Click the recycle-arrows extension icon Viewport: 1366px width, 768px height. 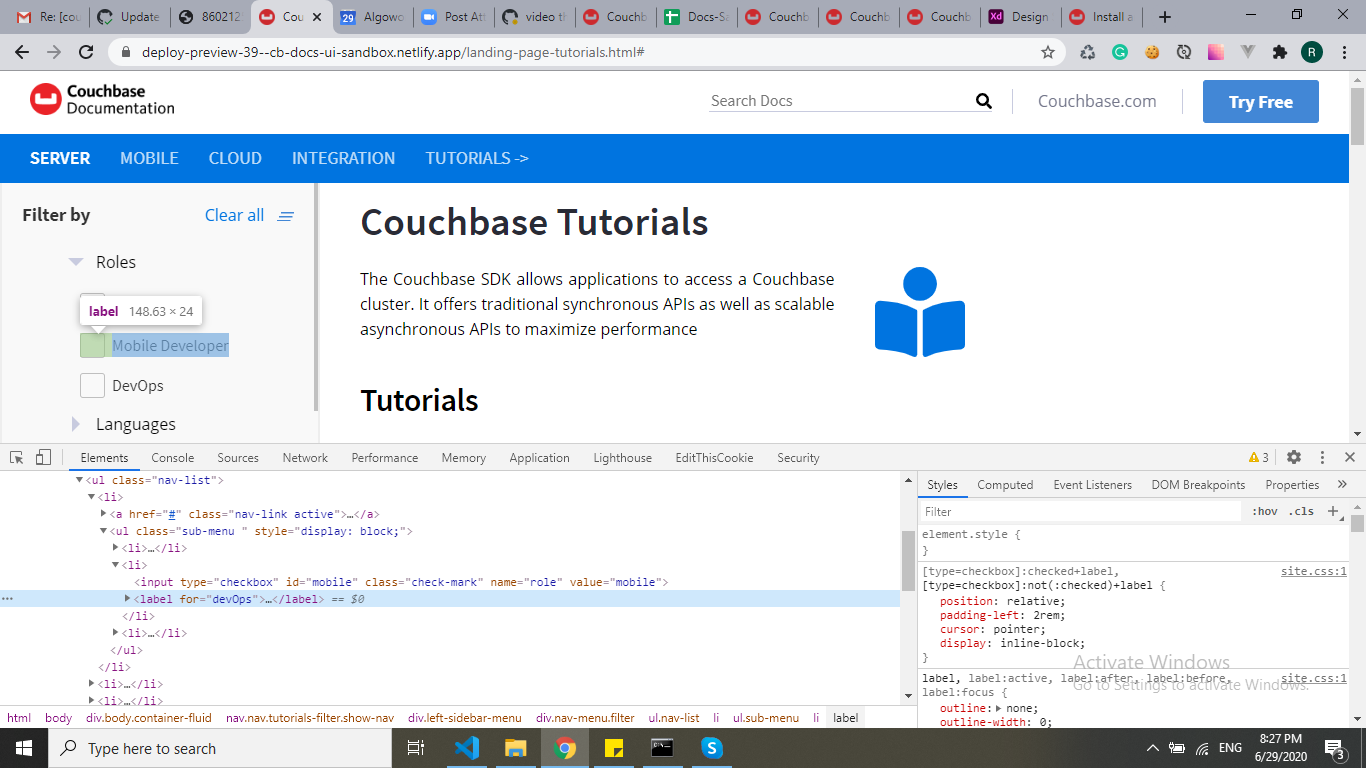point(1088,52)
